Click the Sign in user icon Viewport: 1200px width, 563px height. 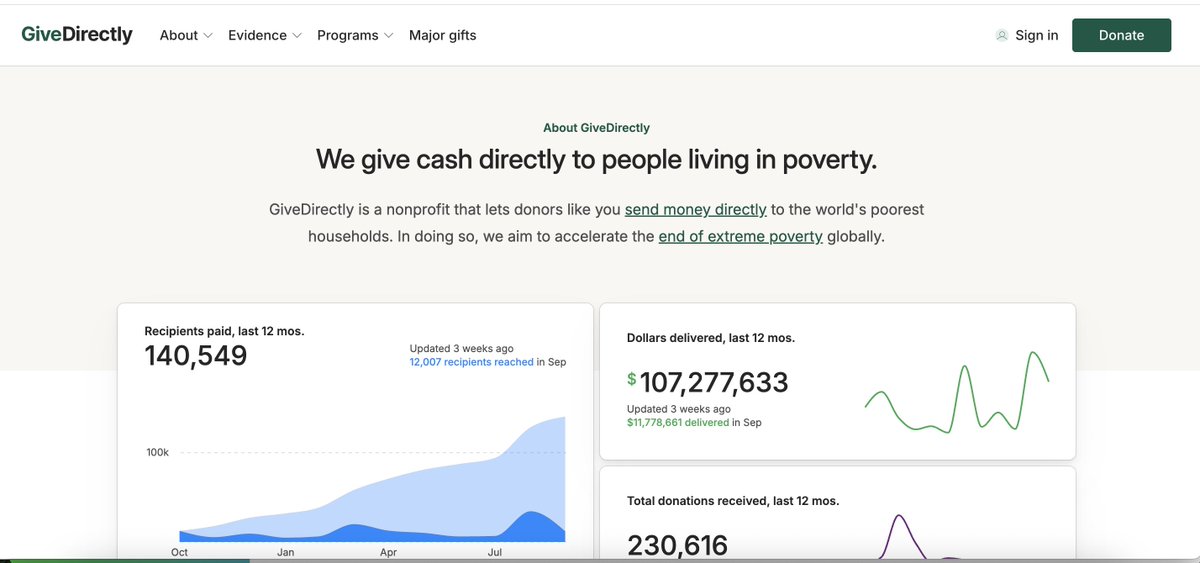click(x=1002, y=35)
